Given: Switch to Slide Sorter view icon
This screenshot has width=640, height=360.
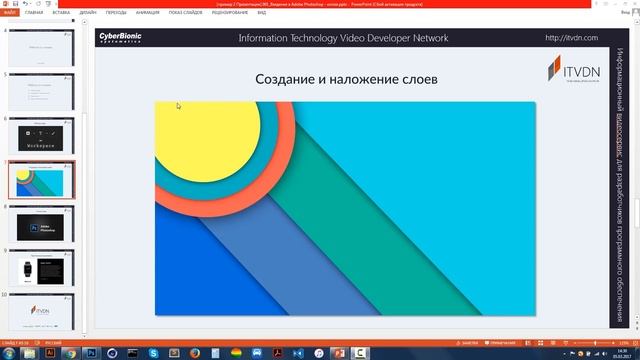Looking at the screenshot, I should tap(540, 343).
